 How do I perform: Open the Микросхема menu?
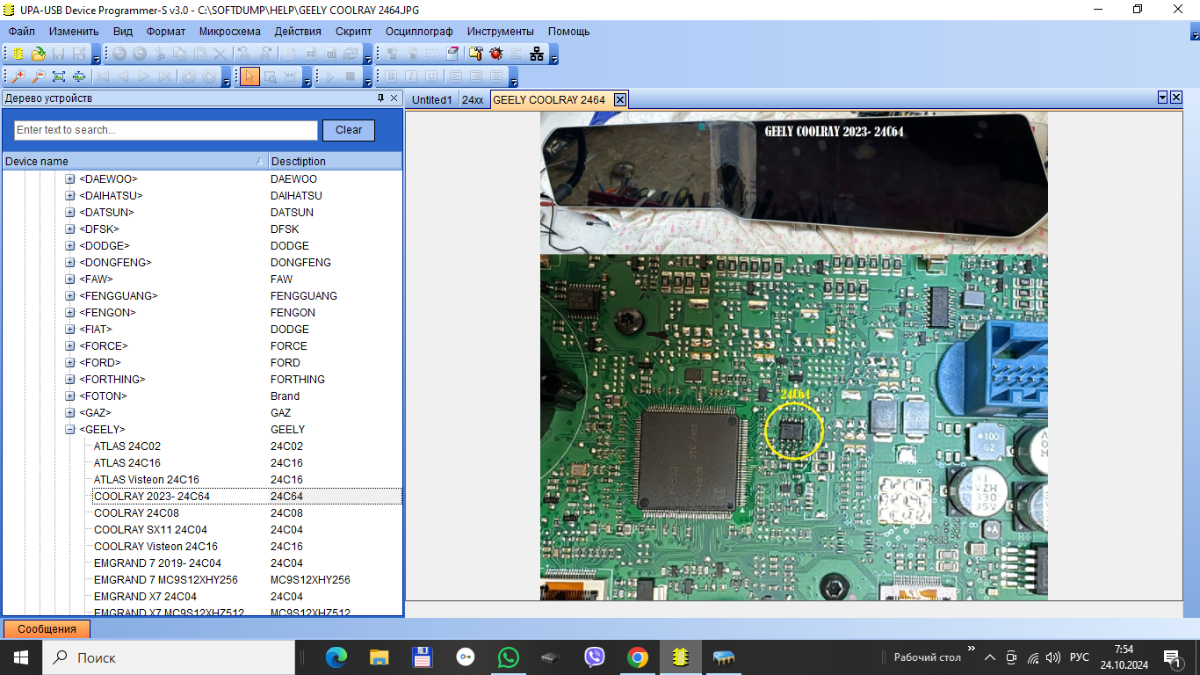tap(229, 31)
